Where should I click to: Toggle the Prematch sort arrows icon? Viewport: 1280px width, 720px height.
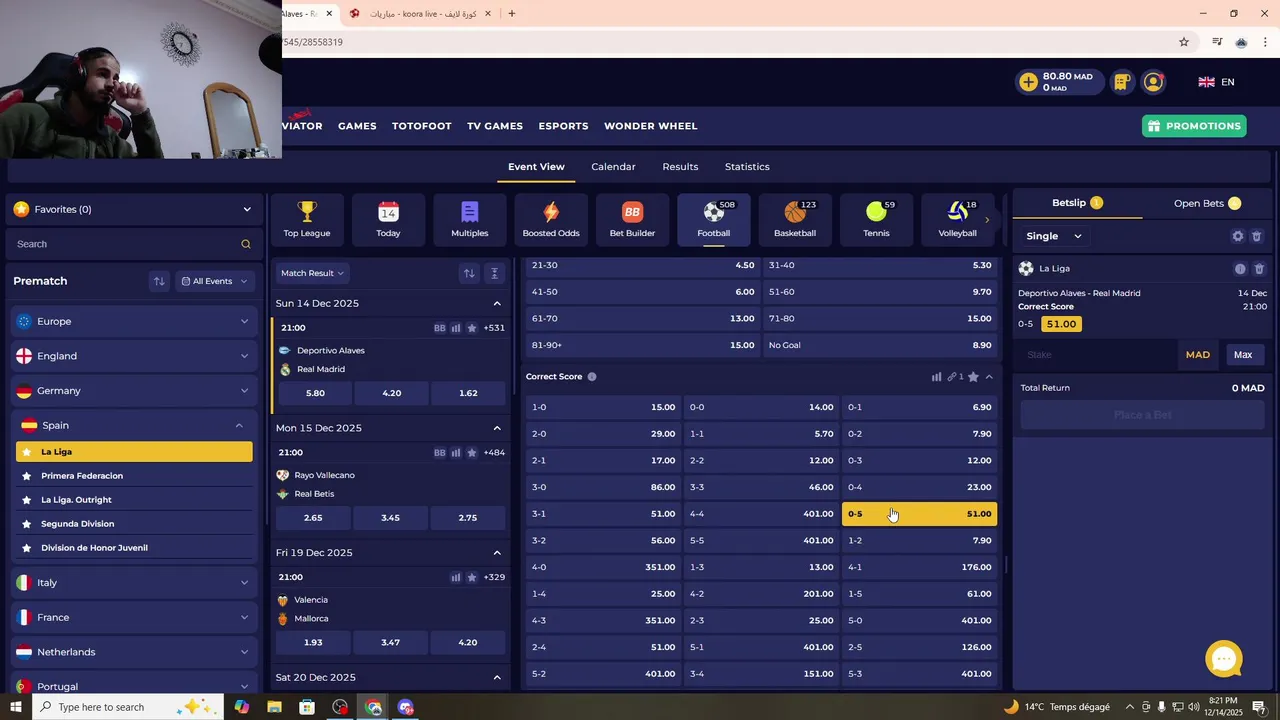(x=159, y=281)
